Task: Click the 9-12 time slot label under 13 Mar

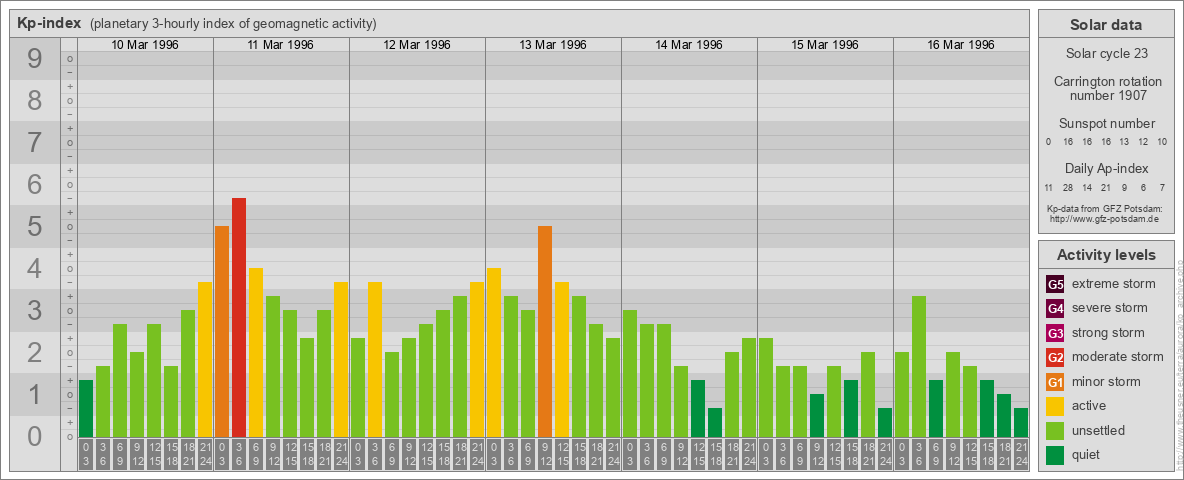Action: point(544,454)
